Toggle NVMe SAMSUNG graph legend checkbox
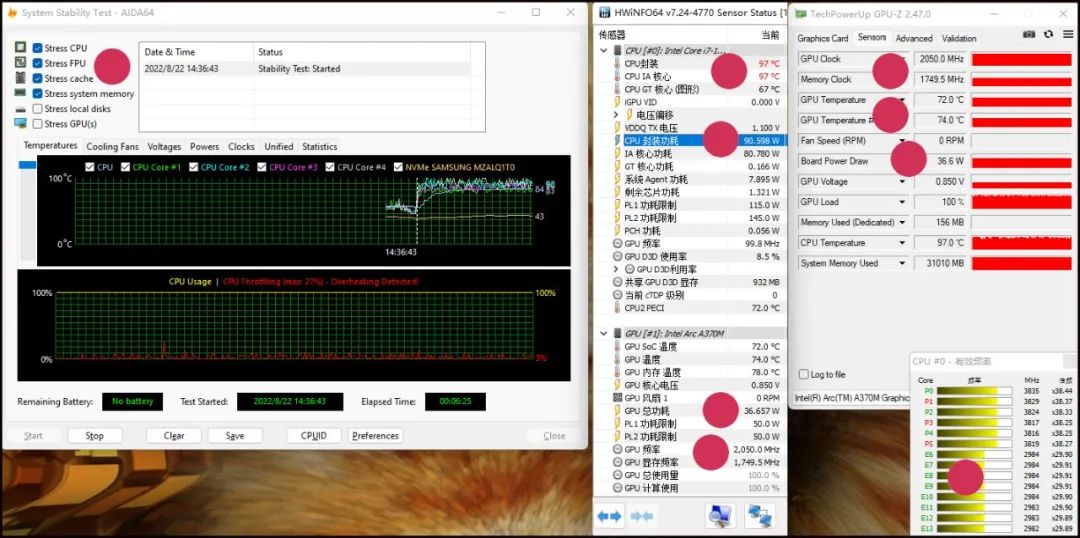 point(397,167)
